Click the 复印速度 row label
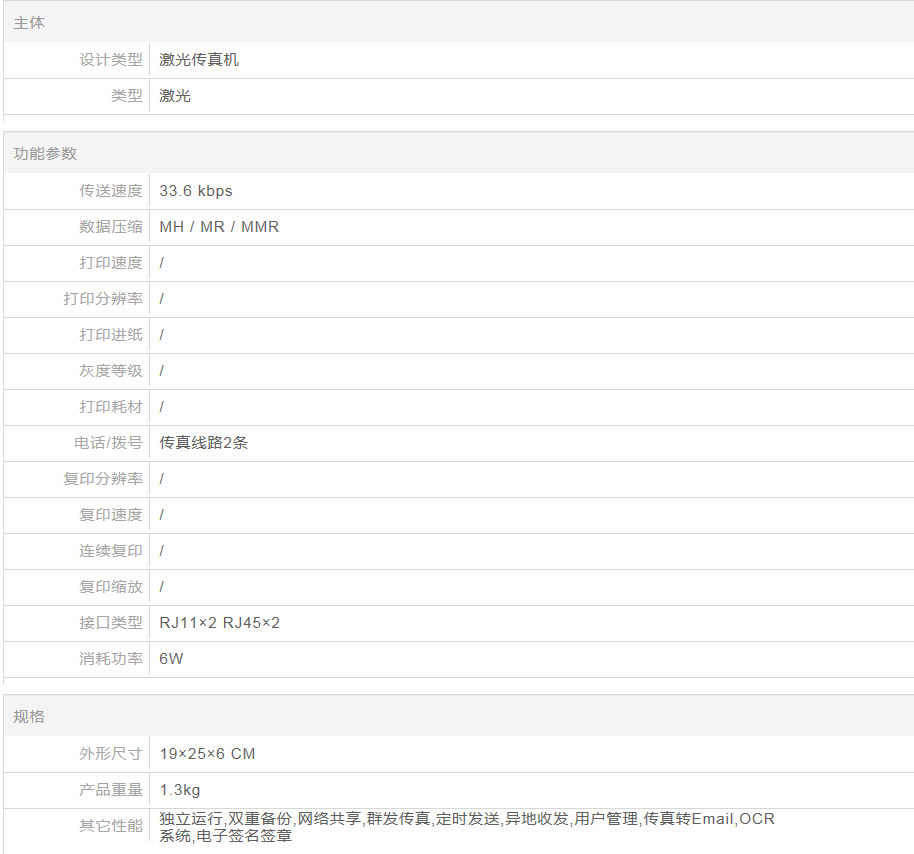 click(111, 515)
